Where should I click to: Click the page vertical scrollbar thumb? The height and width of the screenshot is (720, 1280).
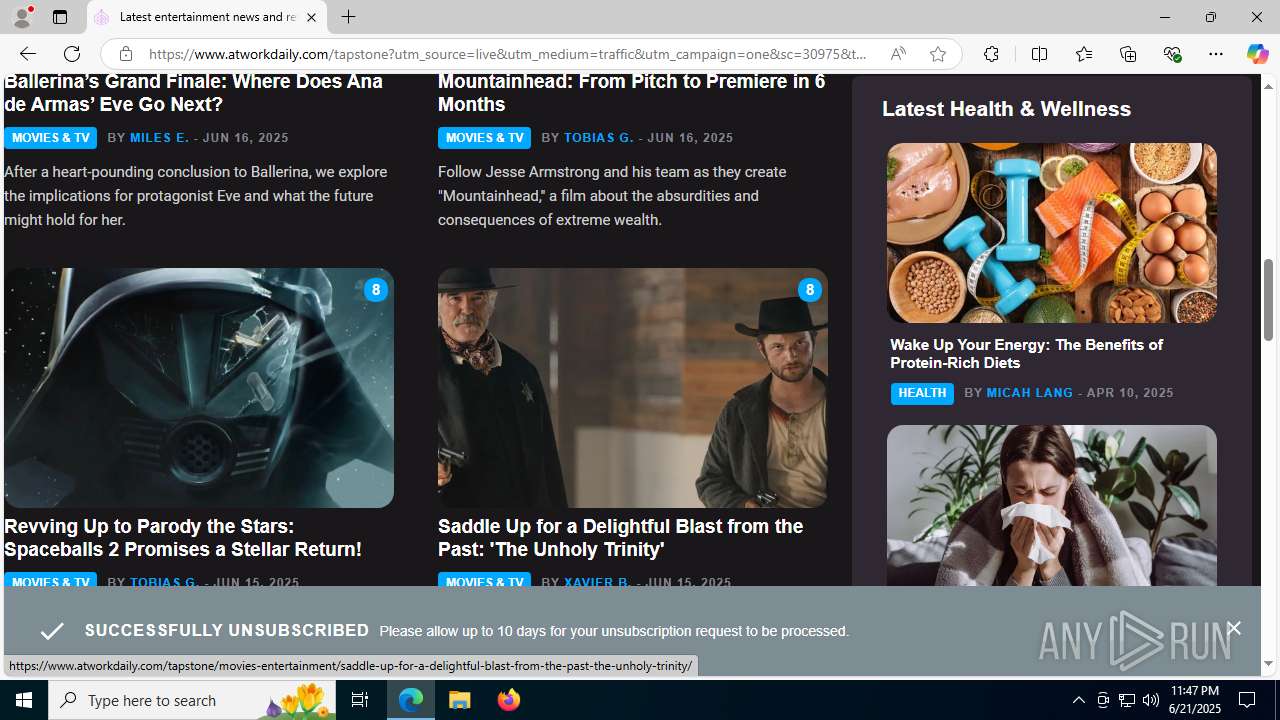[1269, 300]
